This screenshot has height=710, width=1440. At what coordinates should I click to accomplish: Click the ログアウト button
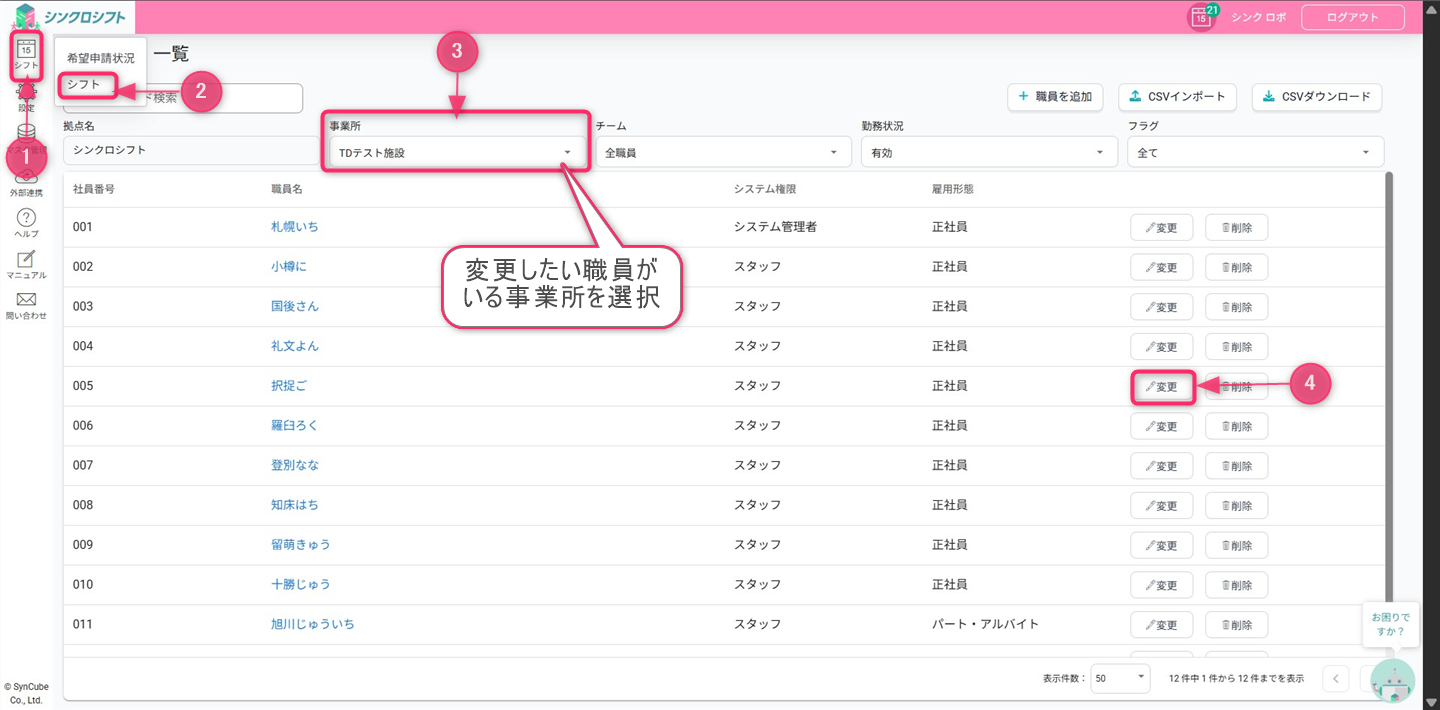(x=1352, y=17)
